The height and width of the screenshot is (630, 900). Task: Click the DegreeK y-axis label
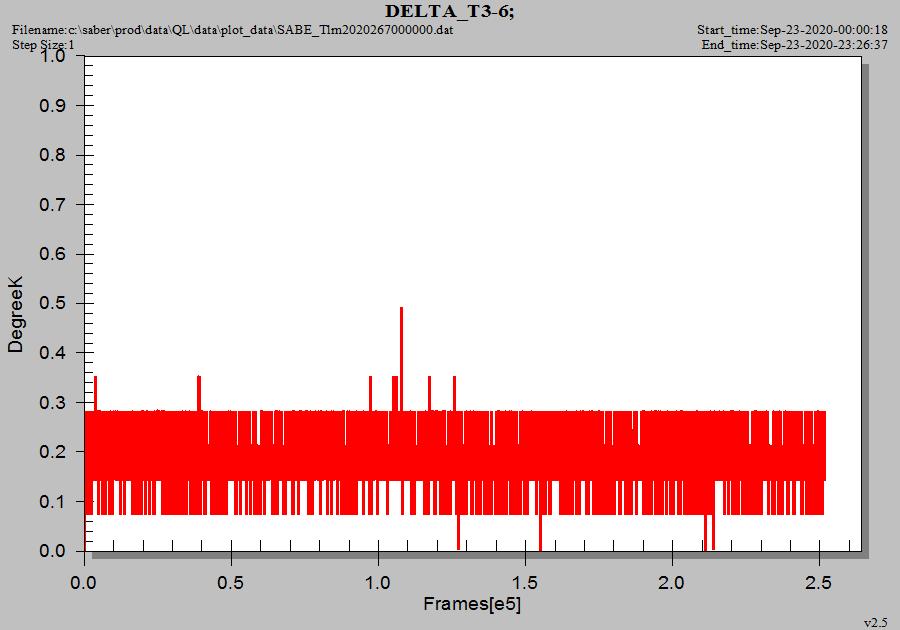[15, 314]
